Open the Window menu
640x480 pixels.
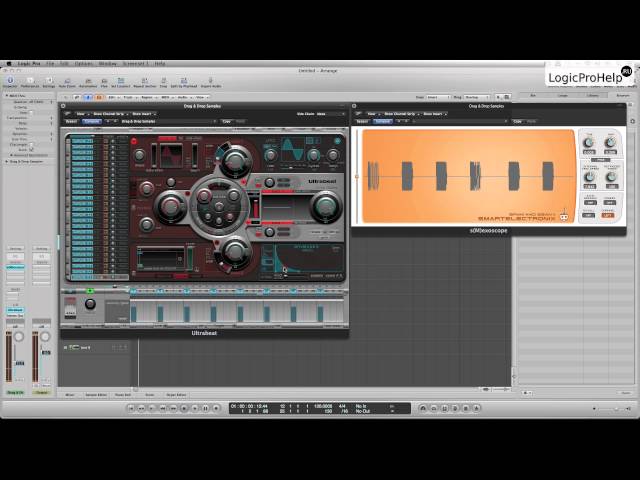(x=108, y=64)
